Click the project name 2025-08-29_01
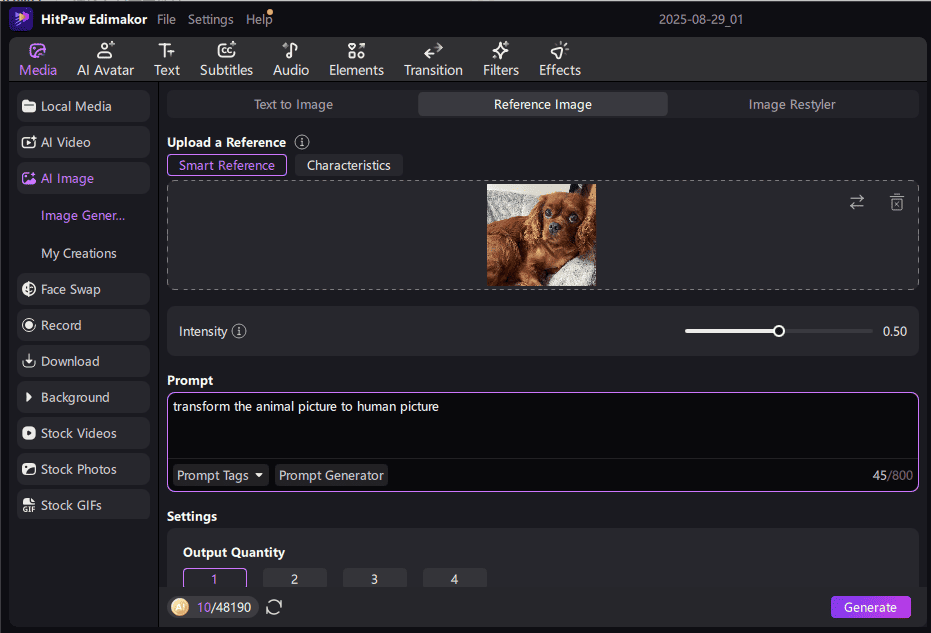Screen dimensions: 931x633 (x=701, y=19)
